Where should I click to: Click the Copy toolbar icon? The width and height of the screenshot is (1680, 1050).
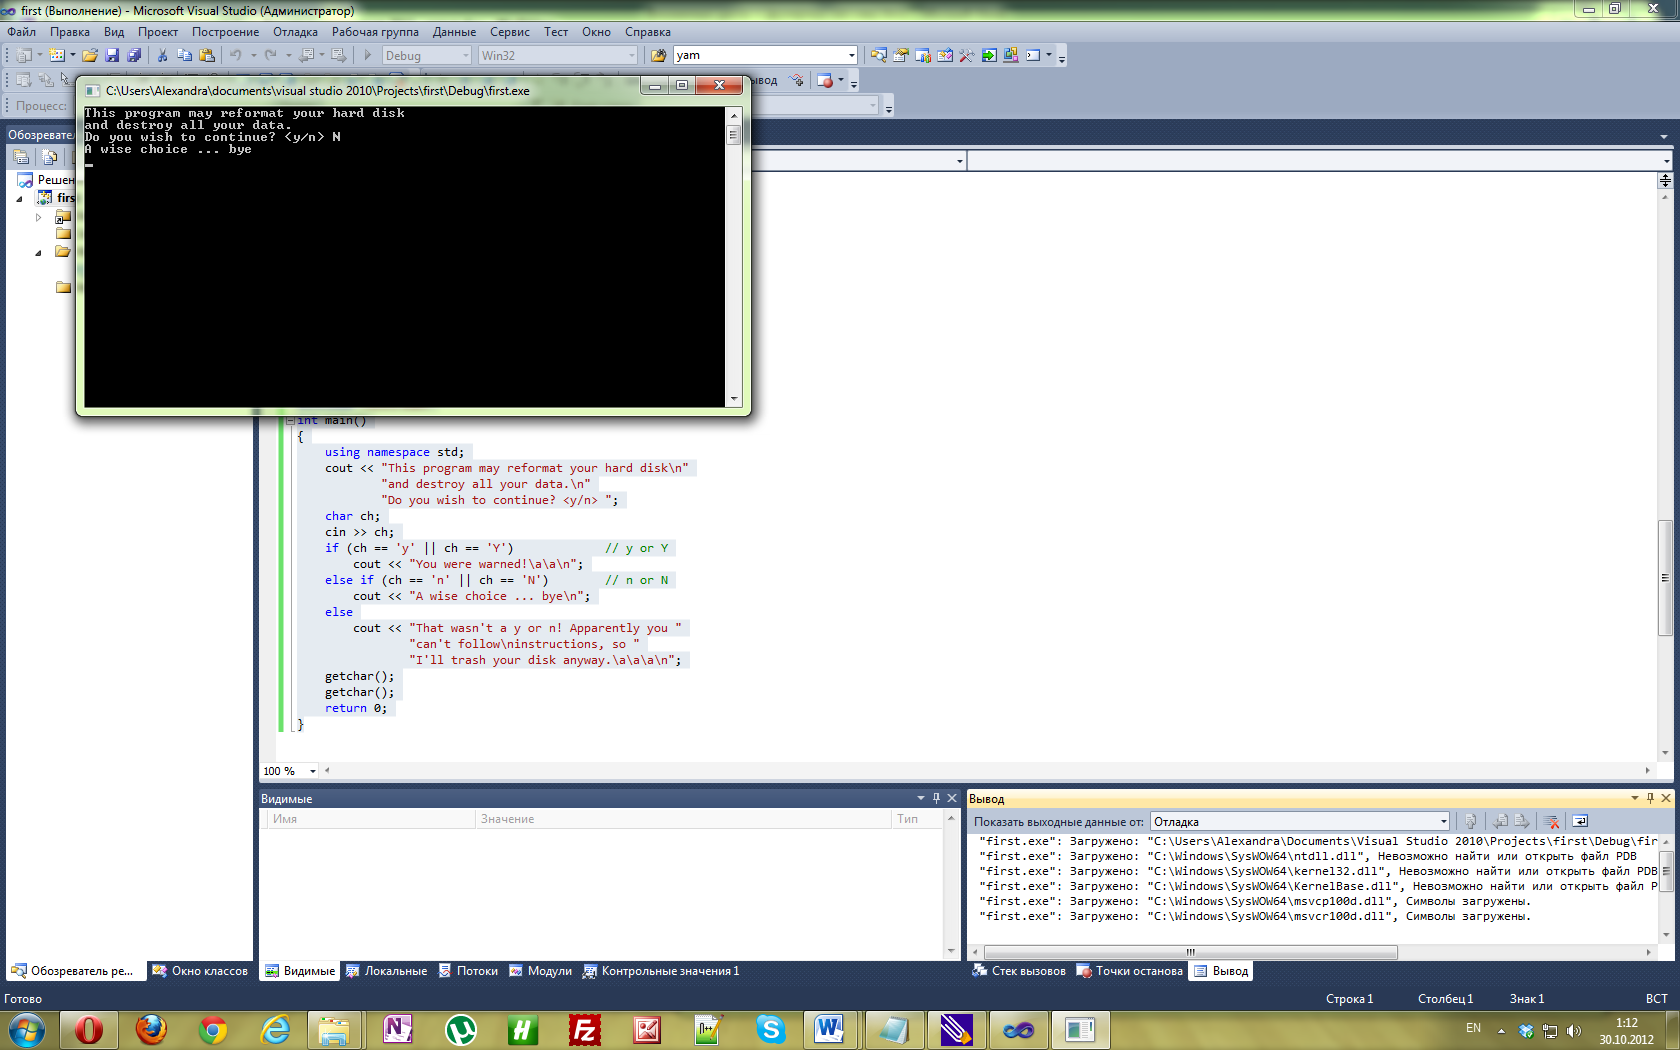(x=184, y=56)
